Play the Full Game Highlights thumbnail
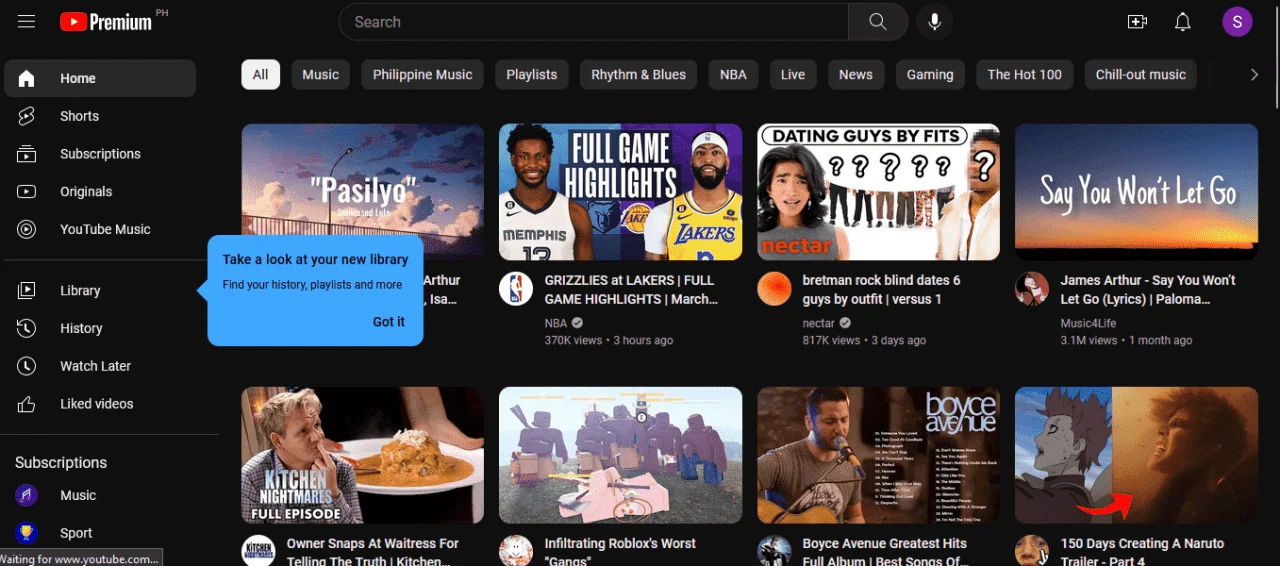This screenshot has height=566, width=1280. [x=620, y=192]
